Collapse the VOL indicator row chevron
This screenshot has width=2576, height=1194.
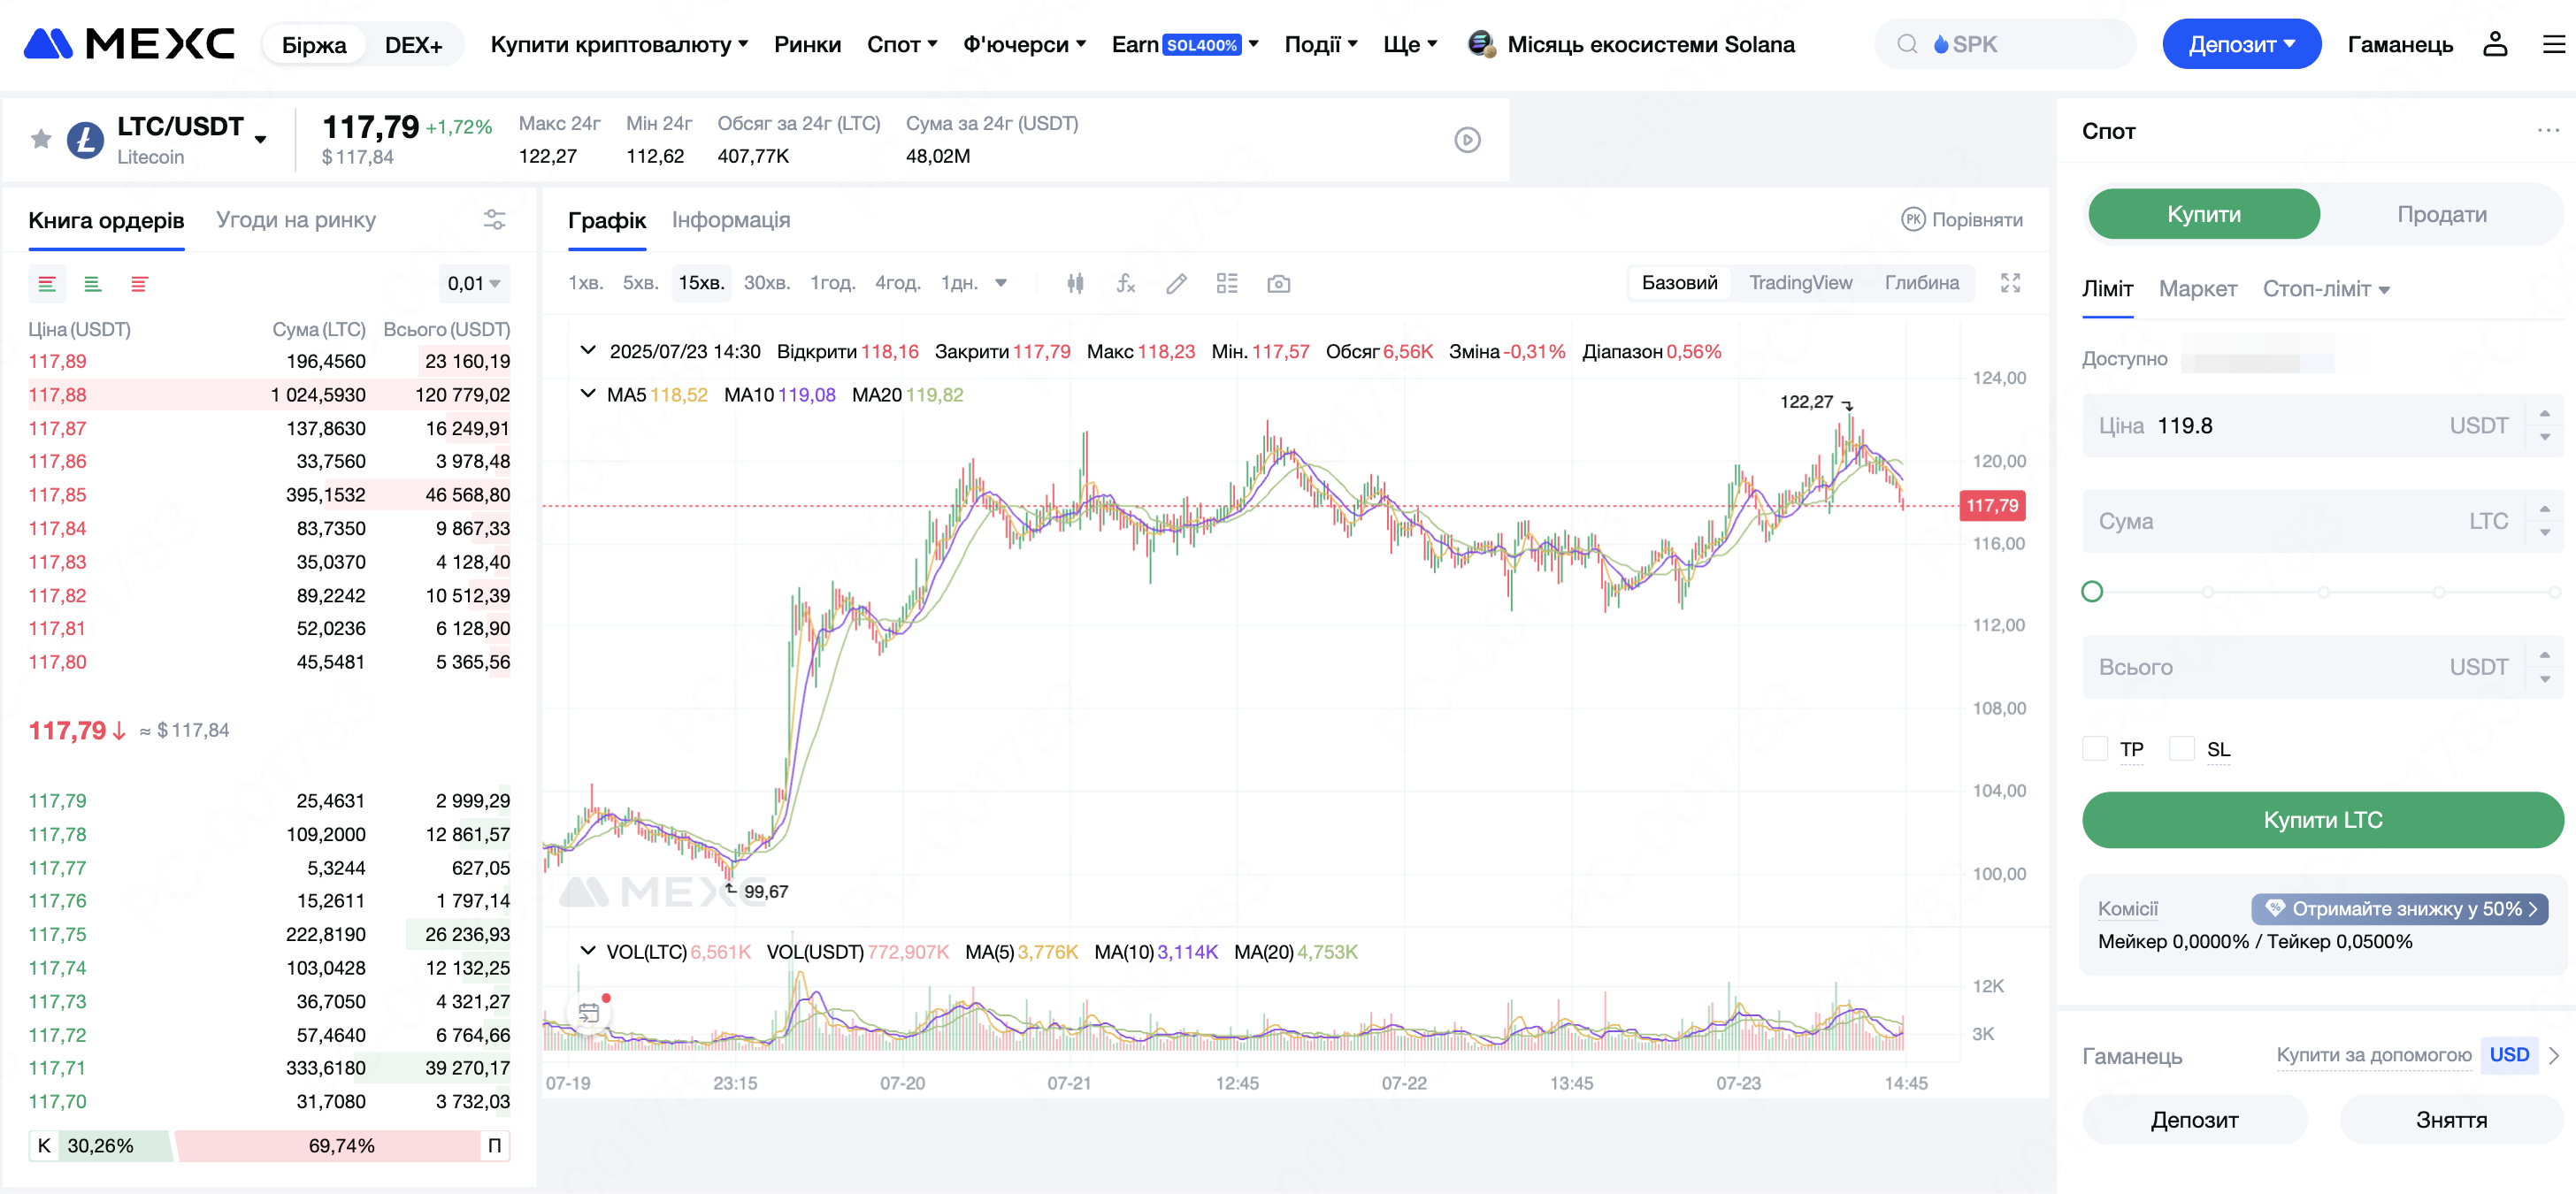[588, 950]
